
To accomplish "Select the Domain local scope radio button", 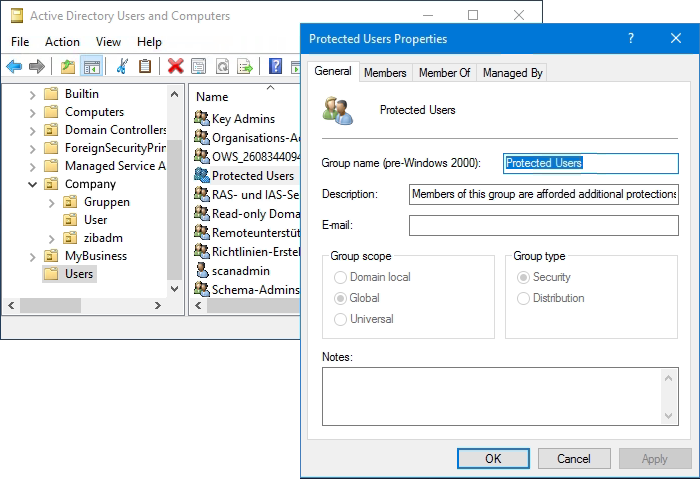I will (x=340, y=277).
